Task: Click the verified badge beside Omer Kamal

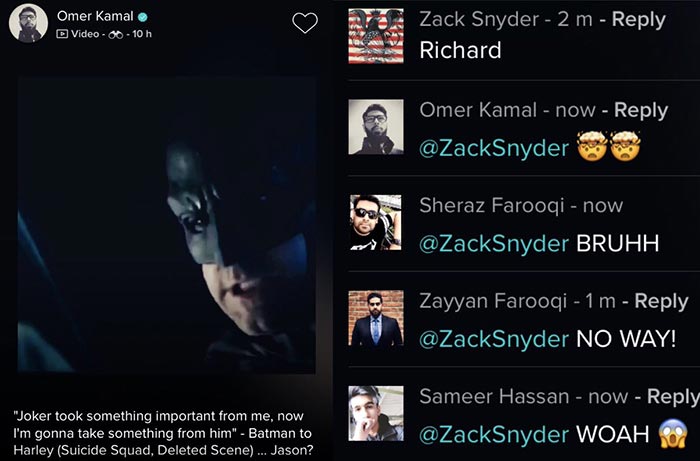Action: [143, 17]
